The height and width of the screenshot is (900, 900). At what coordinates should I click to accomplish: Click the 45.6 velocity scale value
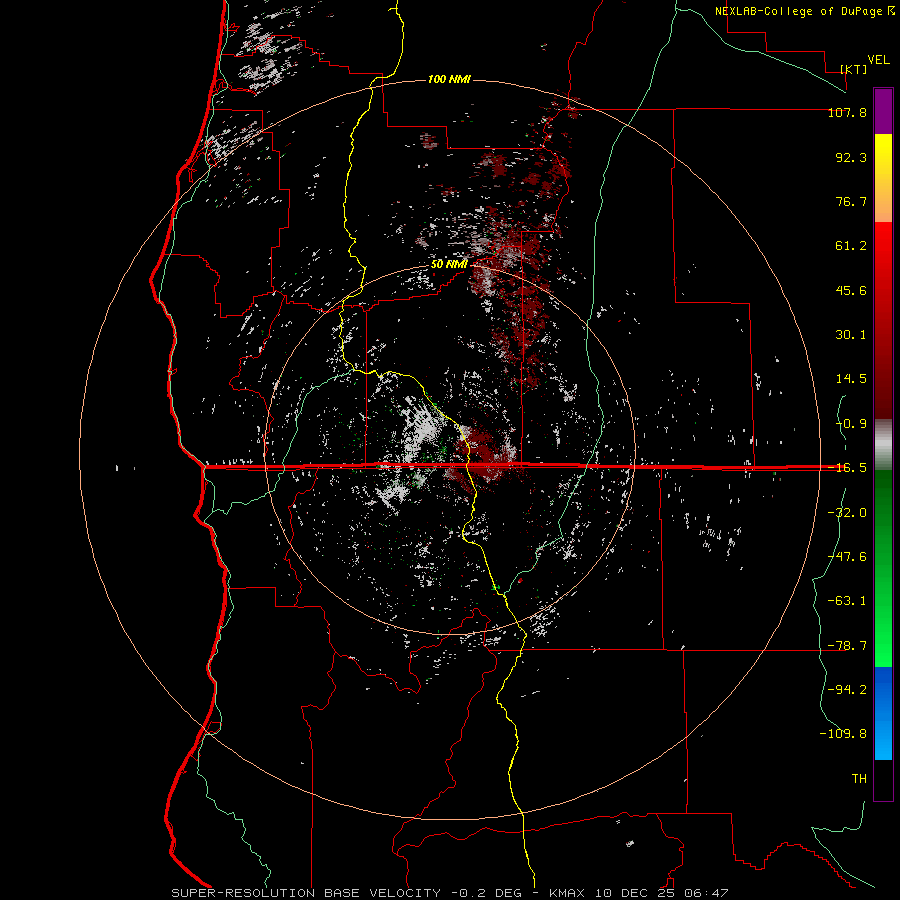tap(851, 290)
